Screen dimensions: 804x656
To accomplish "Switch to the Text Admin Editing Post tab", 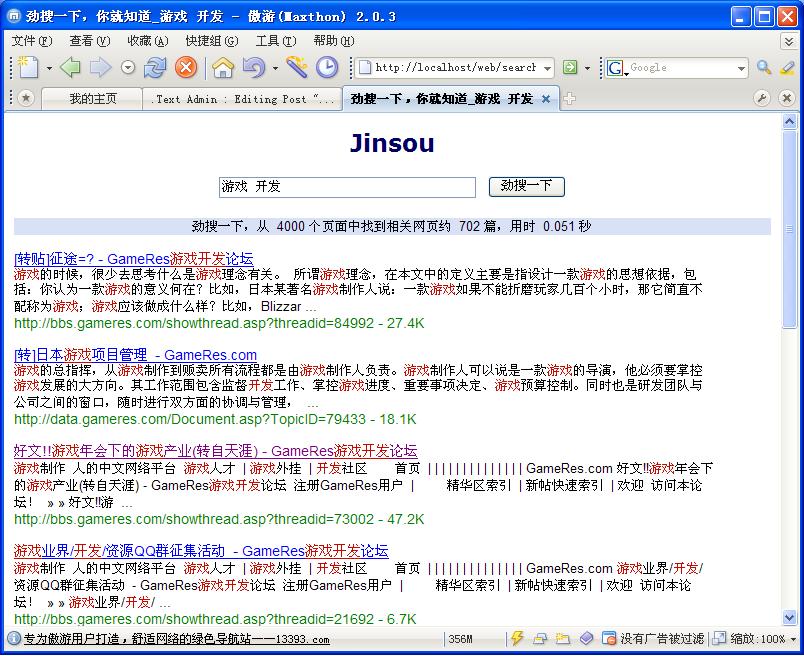I will [x=243, y=99].
